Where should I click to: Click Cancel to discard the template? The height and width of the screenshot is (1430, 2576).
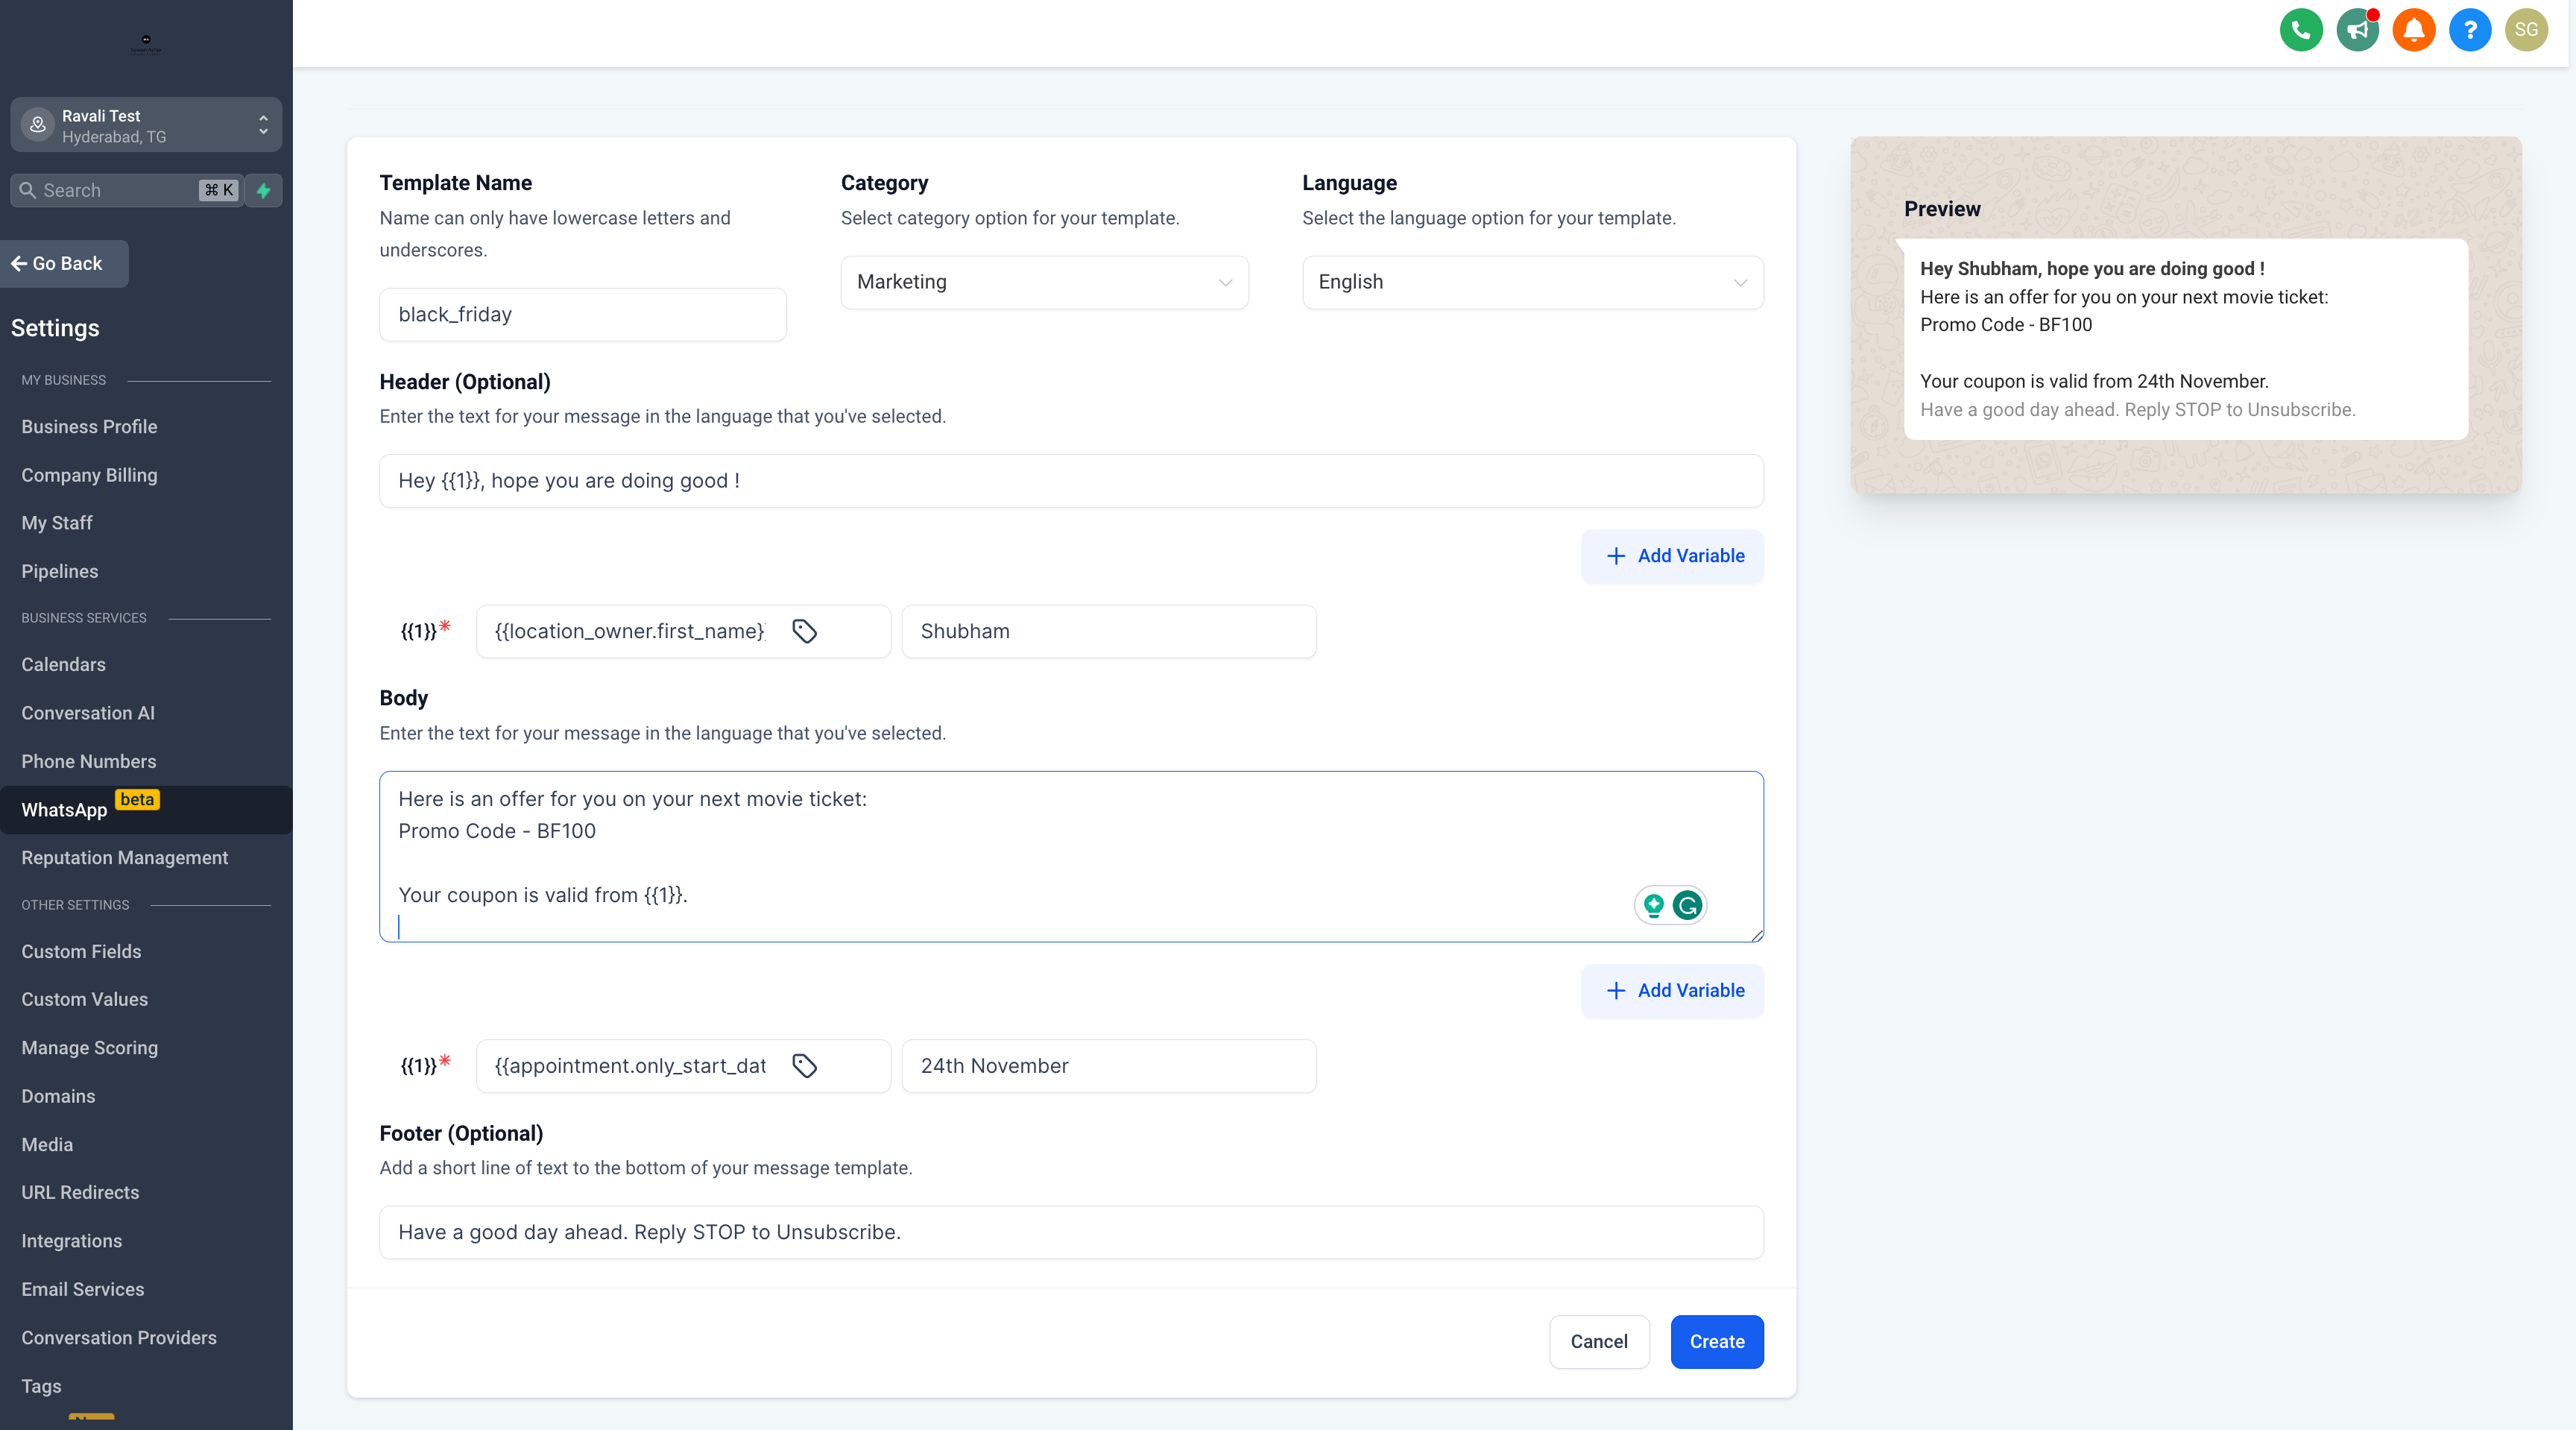pyautogui.click(x=1598, y=1341)
